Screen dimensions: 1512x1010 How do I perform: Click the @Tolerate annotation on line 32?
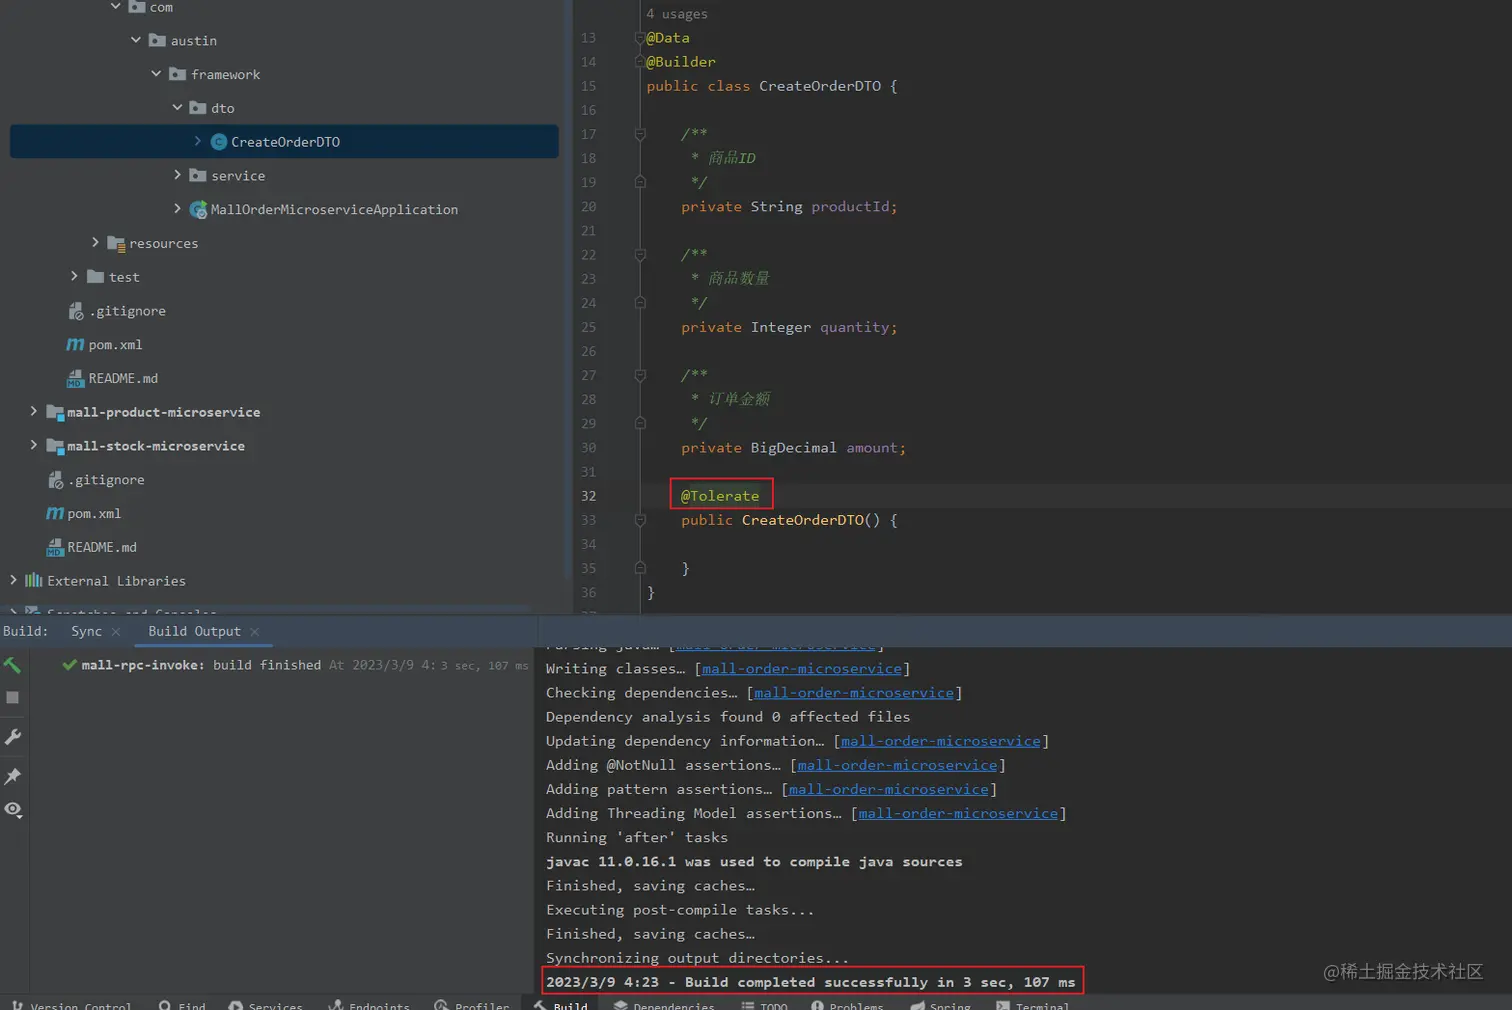pyautogui.click(x=720, y=496)
